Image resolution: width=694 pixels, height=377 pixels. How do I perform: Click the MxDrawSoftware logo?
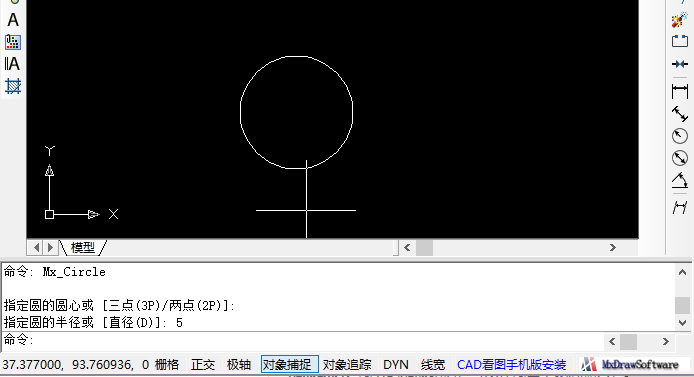[x=629, y=365]
